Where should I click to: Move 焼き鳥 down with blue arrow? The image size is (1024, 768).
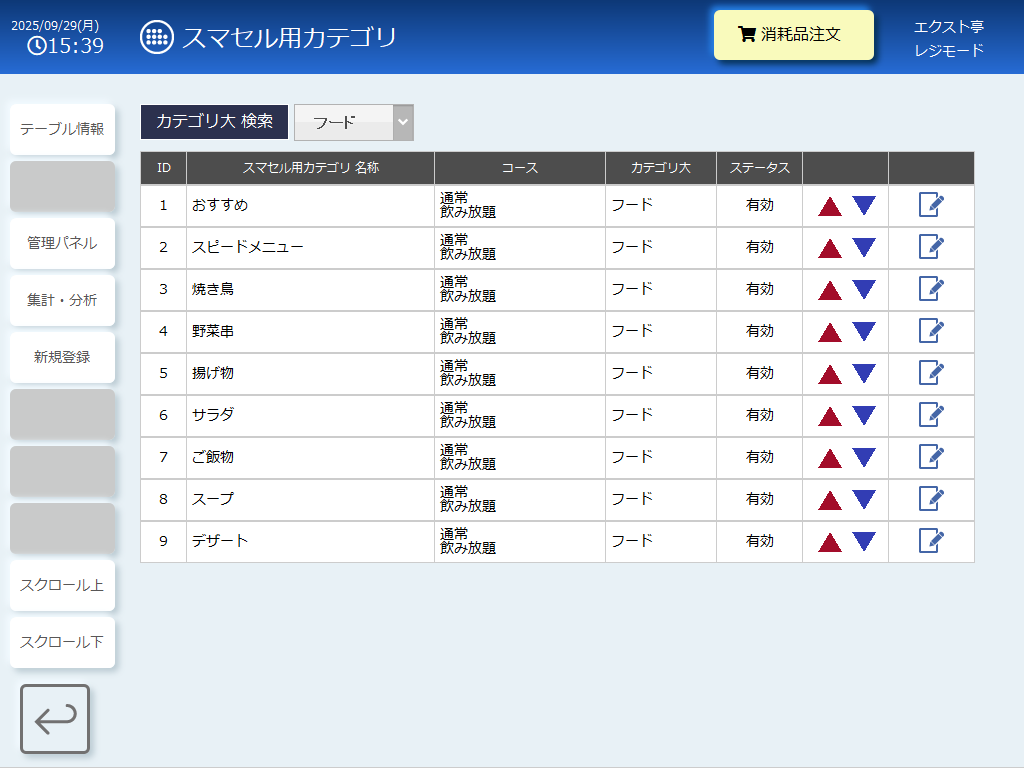coord(864,290)
